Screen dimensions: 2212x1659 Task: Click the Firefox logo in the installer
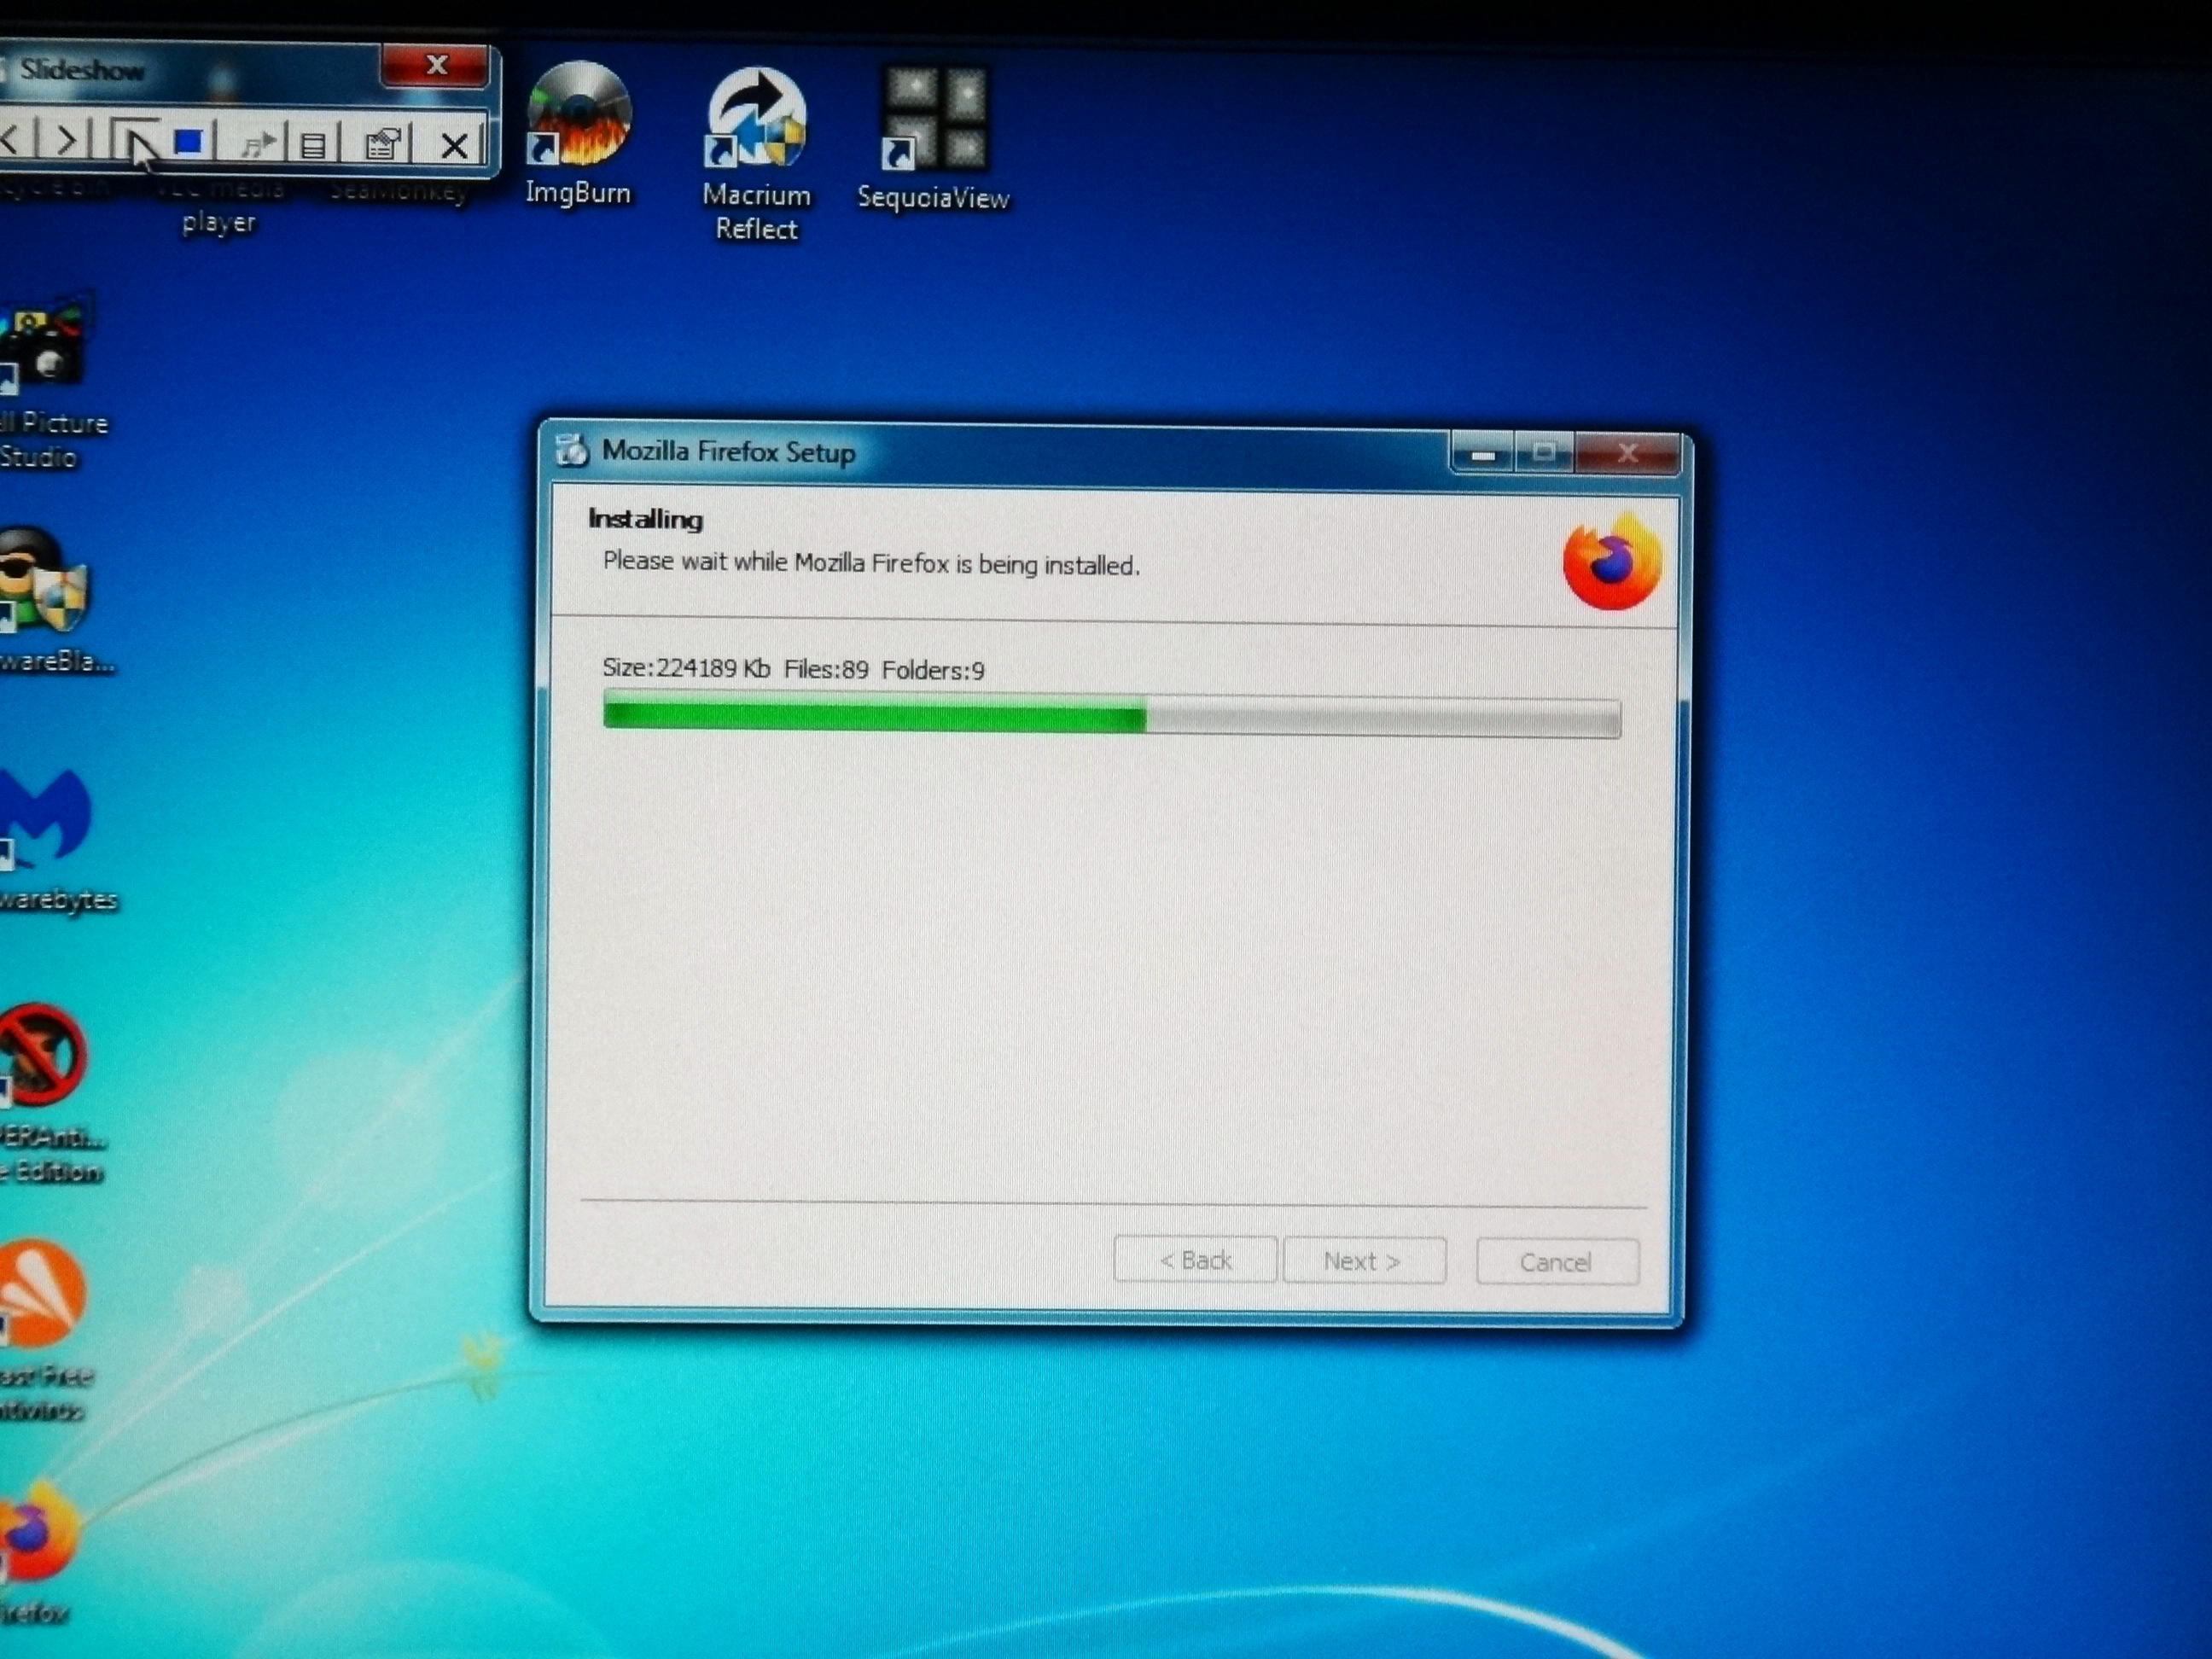1611,562
